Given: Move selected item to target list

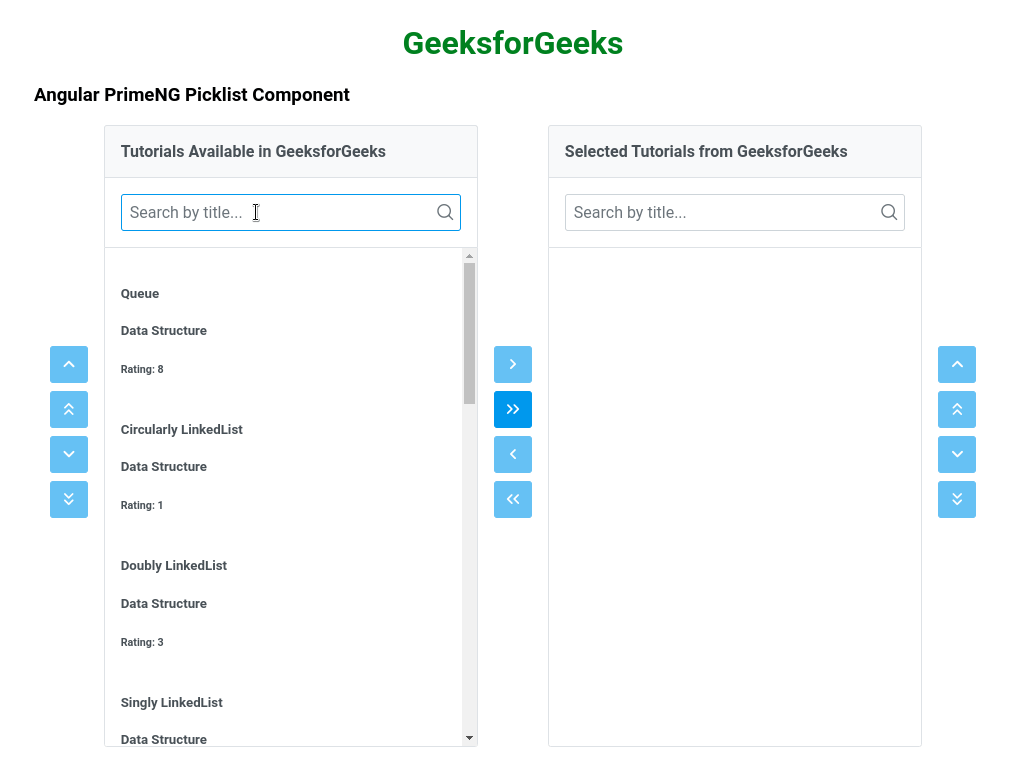Looking at the screenshot, I should tap(513, 364).
